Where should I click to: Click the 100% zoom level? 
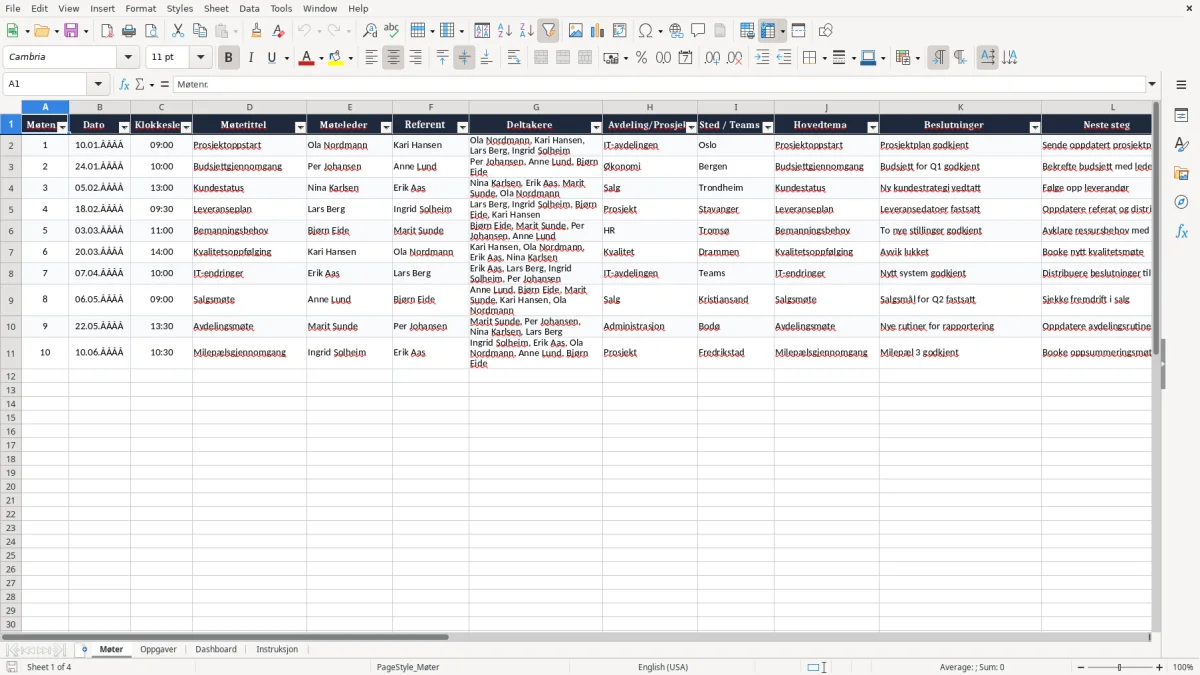coord(1183,667)
